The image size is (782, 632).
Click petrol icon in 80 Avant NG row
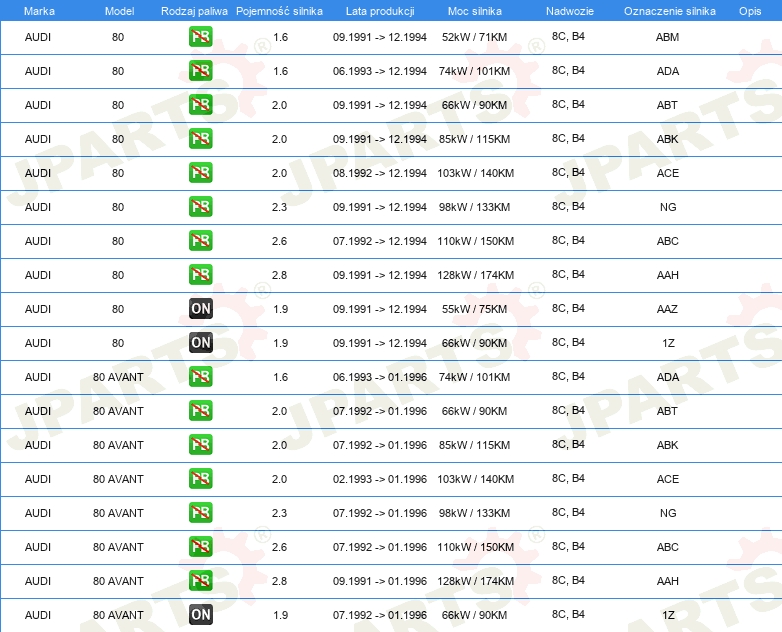tap(200, 512)
